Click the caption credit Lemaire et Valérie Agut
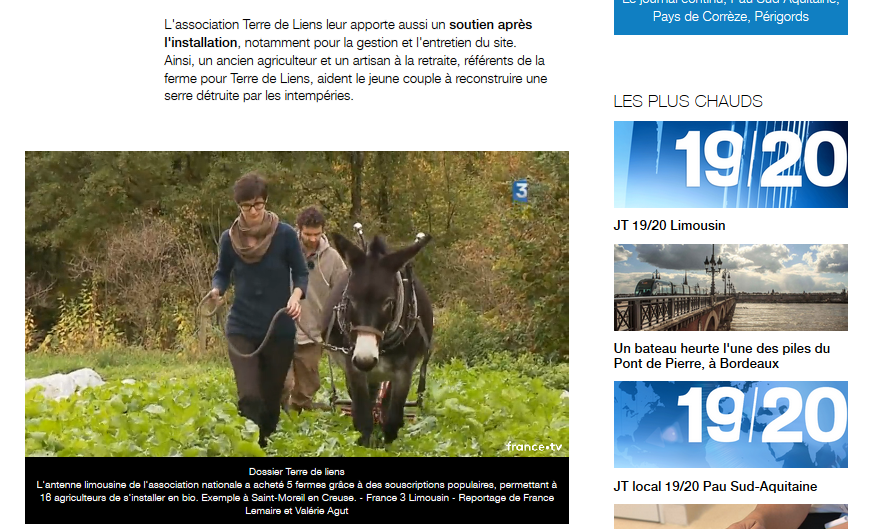The image size is (881, 529). [297, 511]
